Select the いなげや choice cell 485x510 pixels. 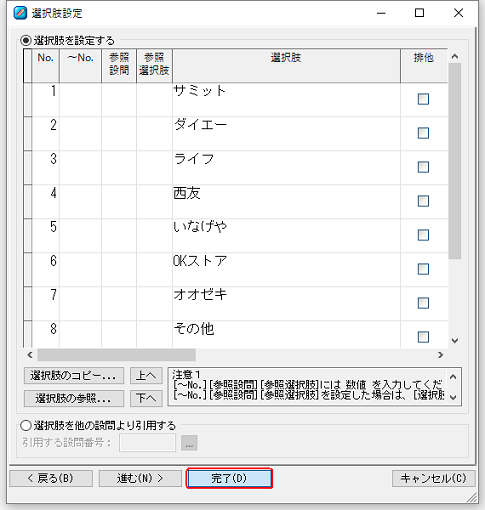click(x=286, y=236)
